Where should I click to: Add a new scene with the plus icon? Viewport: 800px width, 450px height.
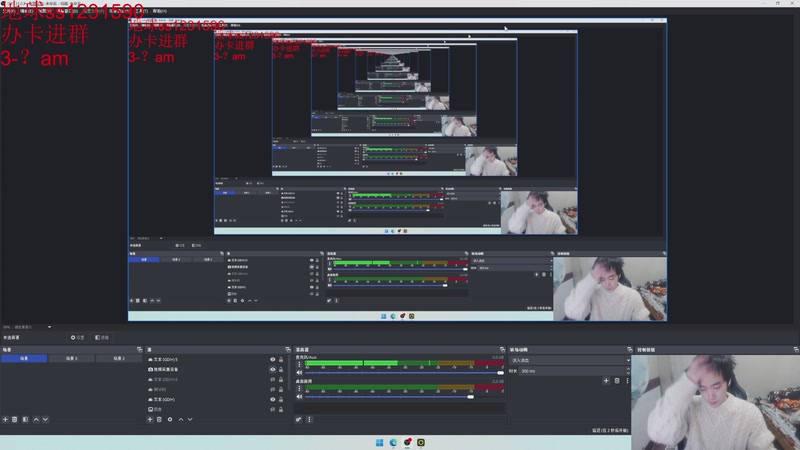point(5,419)
